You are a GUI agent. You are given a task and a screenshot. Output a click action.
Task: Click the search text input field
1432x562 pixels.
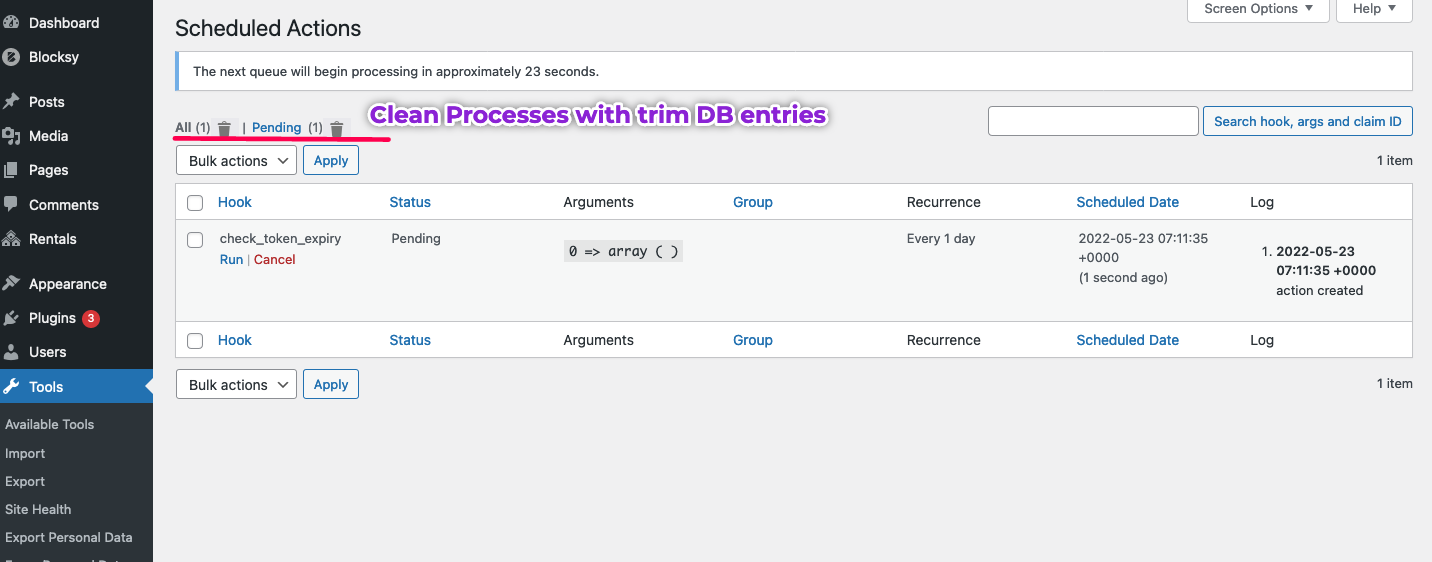1093,122
